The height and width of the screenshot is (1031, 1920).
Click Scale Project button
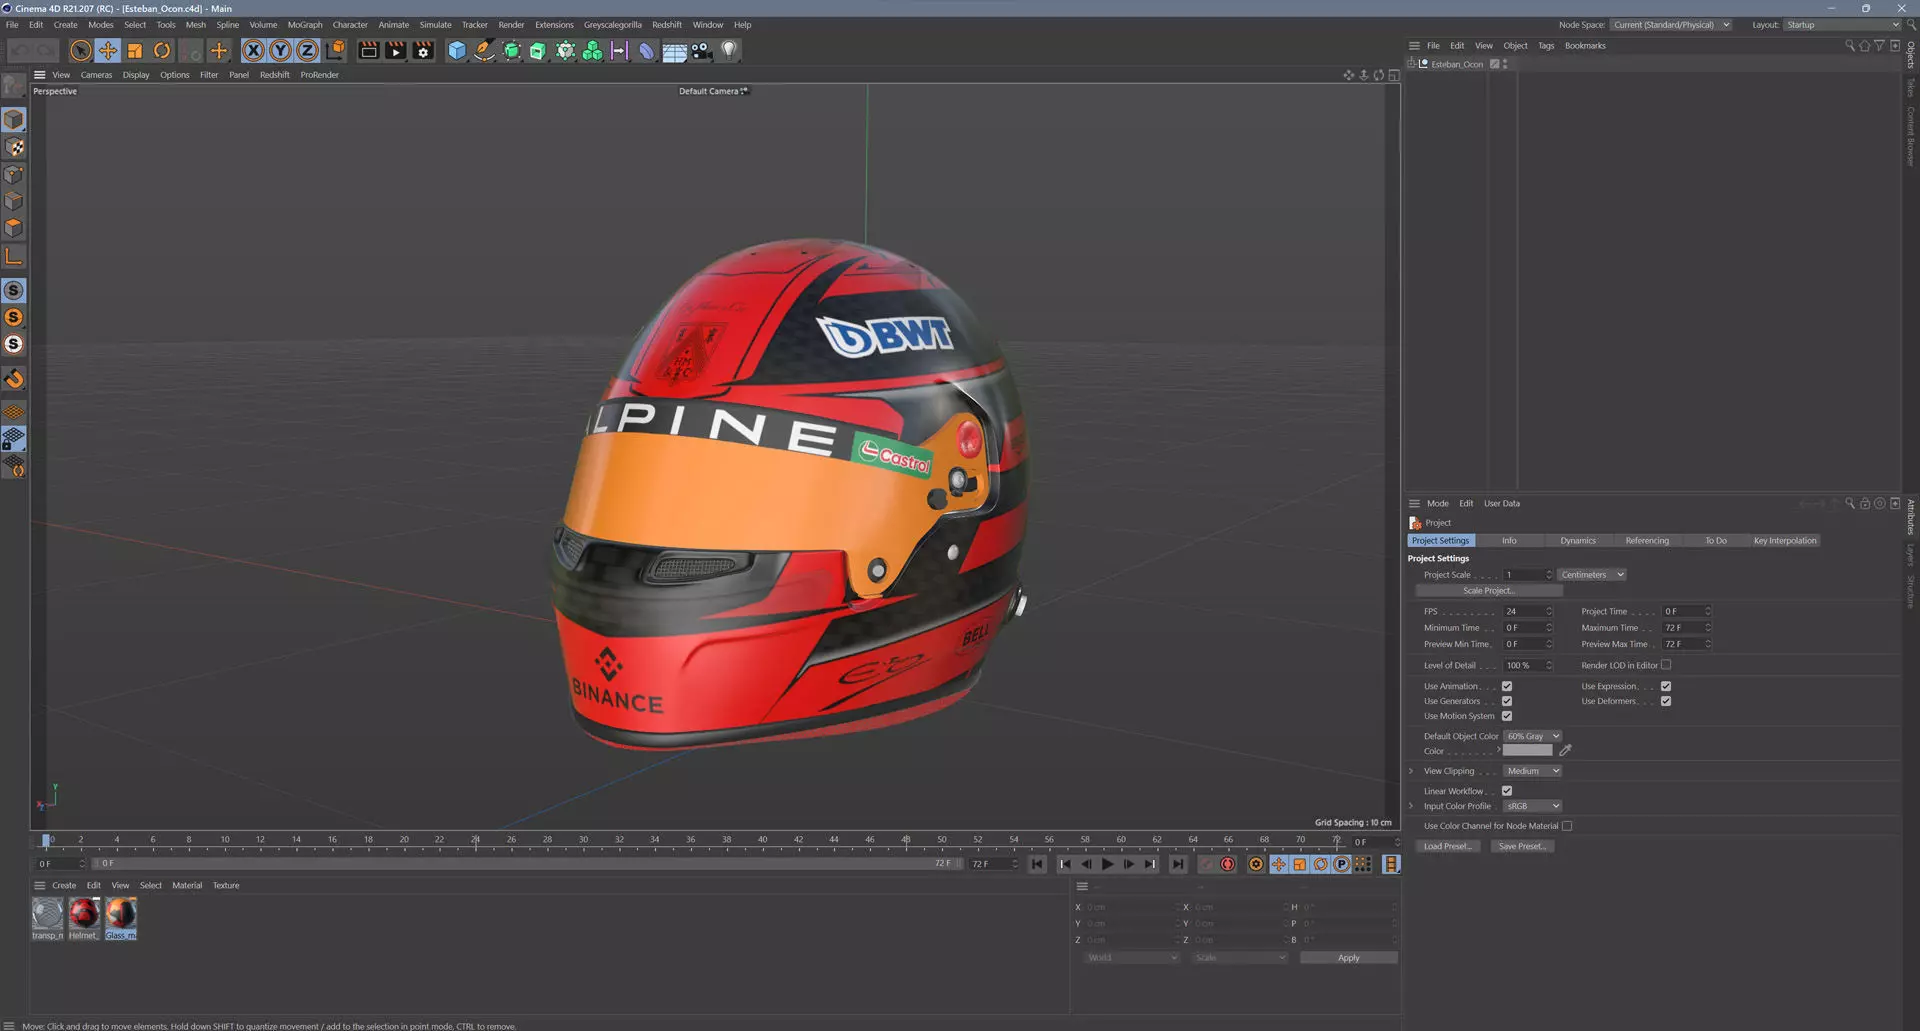tap(1489, 591)
